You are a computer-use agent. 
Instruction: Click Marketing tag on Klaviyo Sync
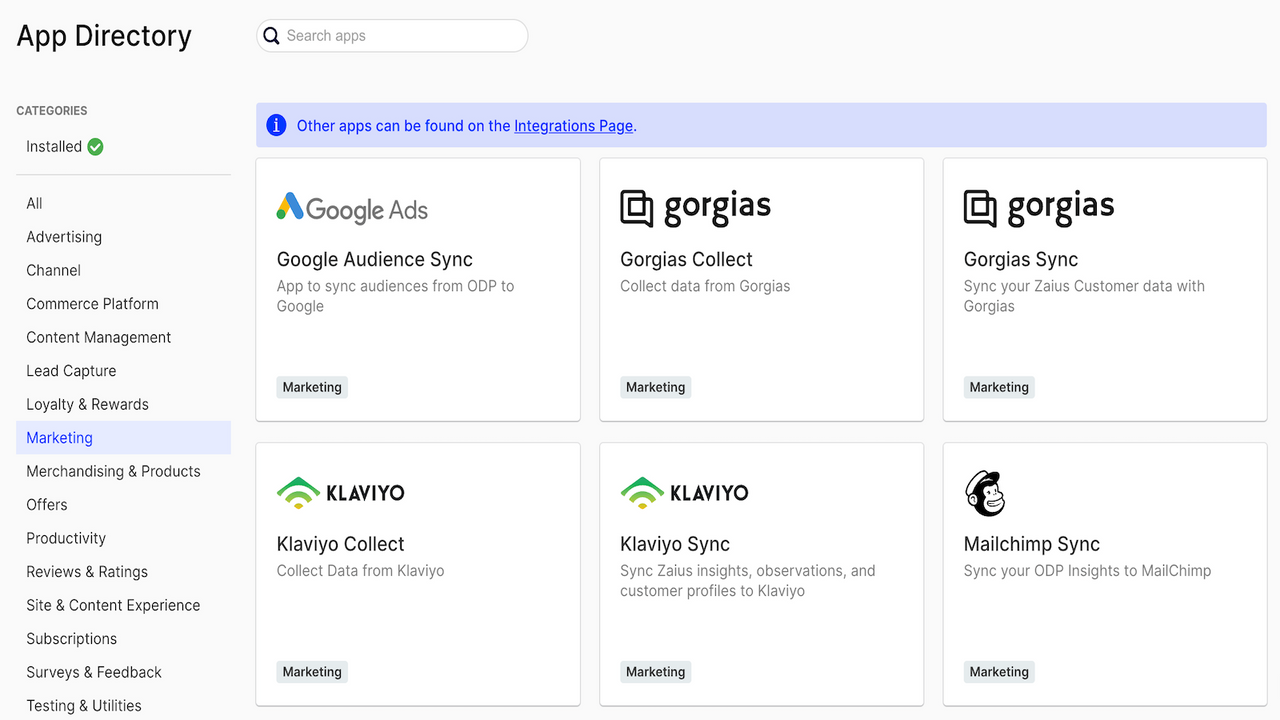tap(656, 672)
